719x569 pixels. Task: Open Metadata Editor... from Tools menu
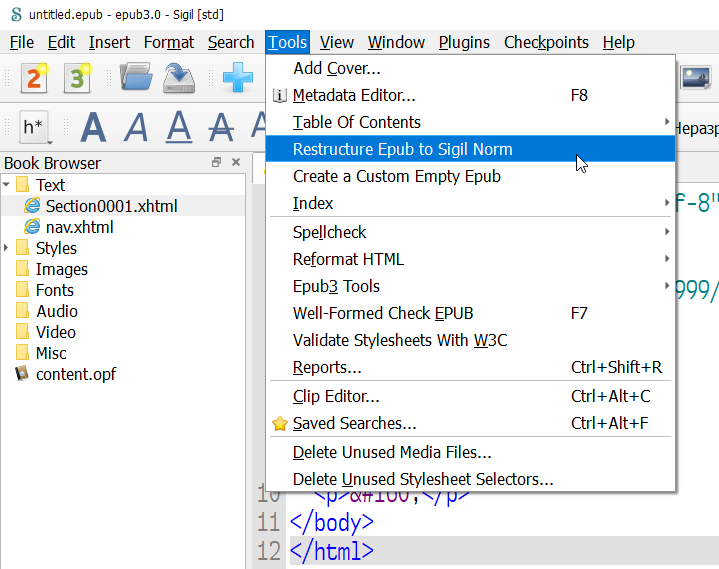click(x=470, y=95)
